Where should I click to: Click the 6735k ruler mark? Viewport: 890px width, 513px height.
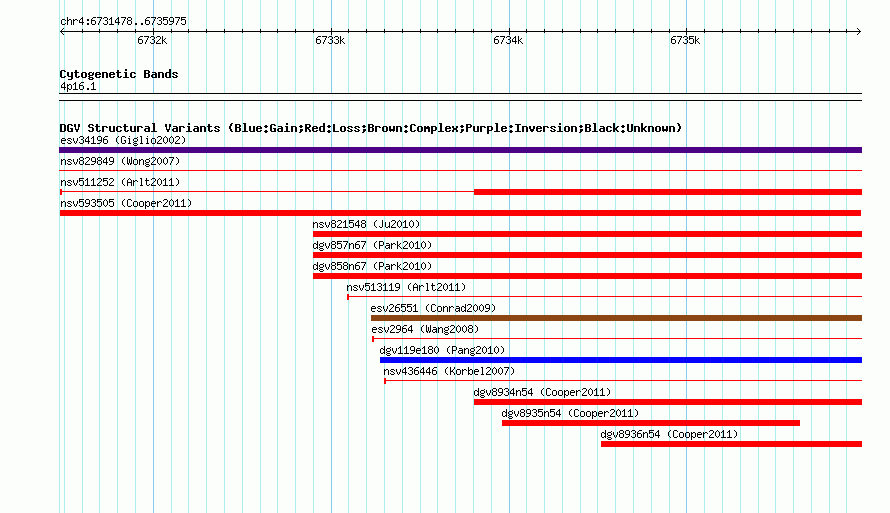pos(685,40)
